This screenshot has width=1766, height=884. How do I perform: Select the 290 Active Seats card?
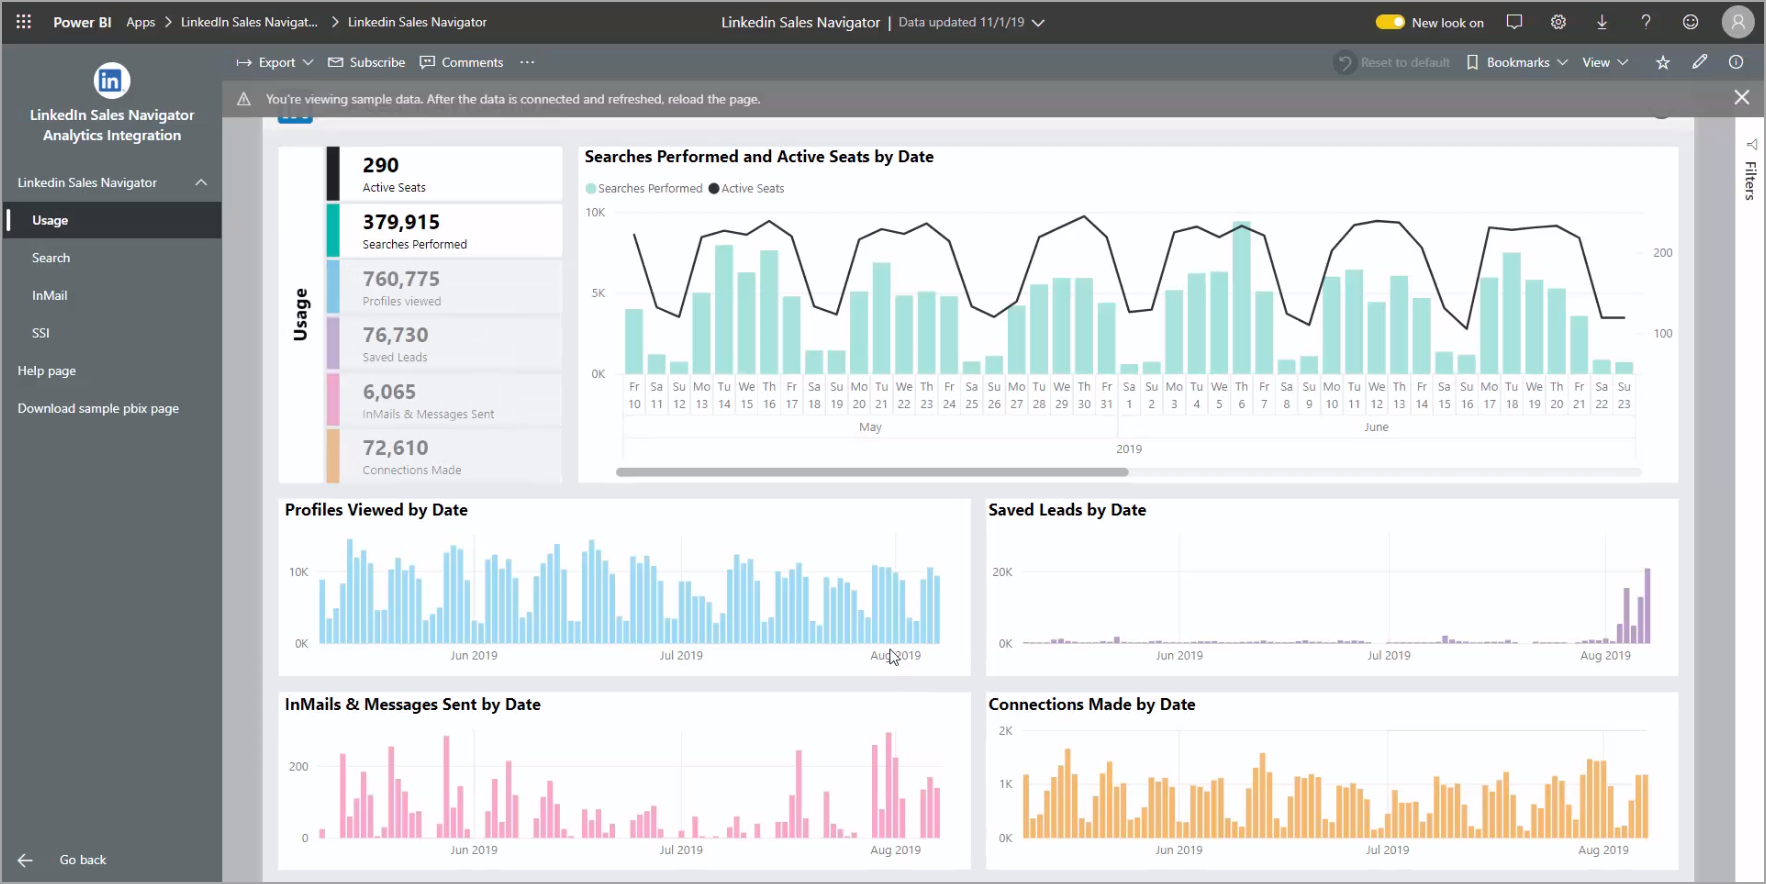pyautogui.click(x=444, y=174)
